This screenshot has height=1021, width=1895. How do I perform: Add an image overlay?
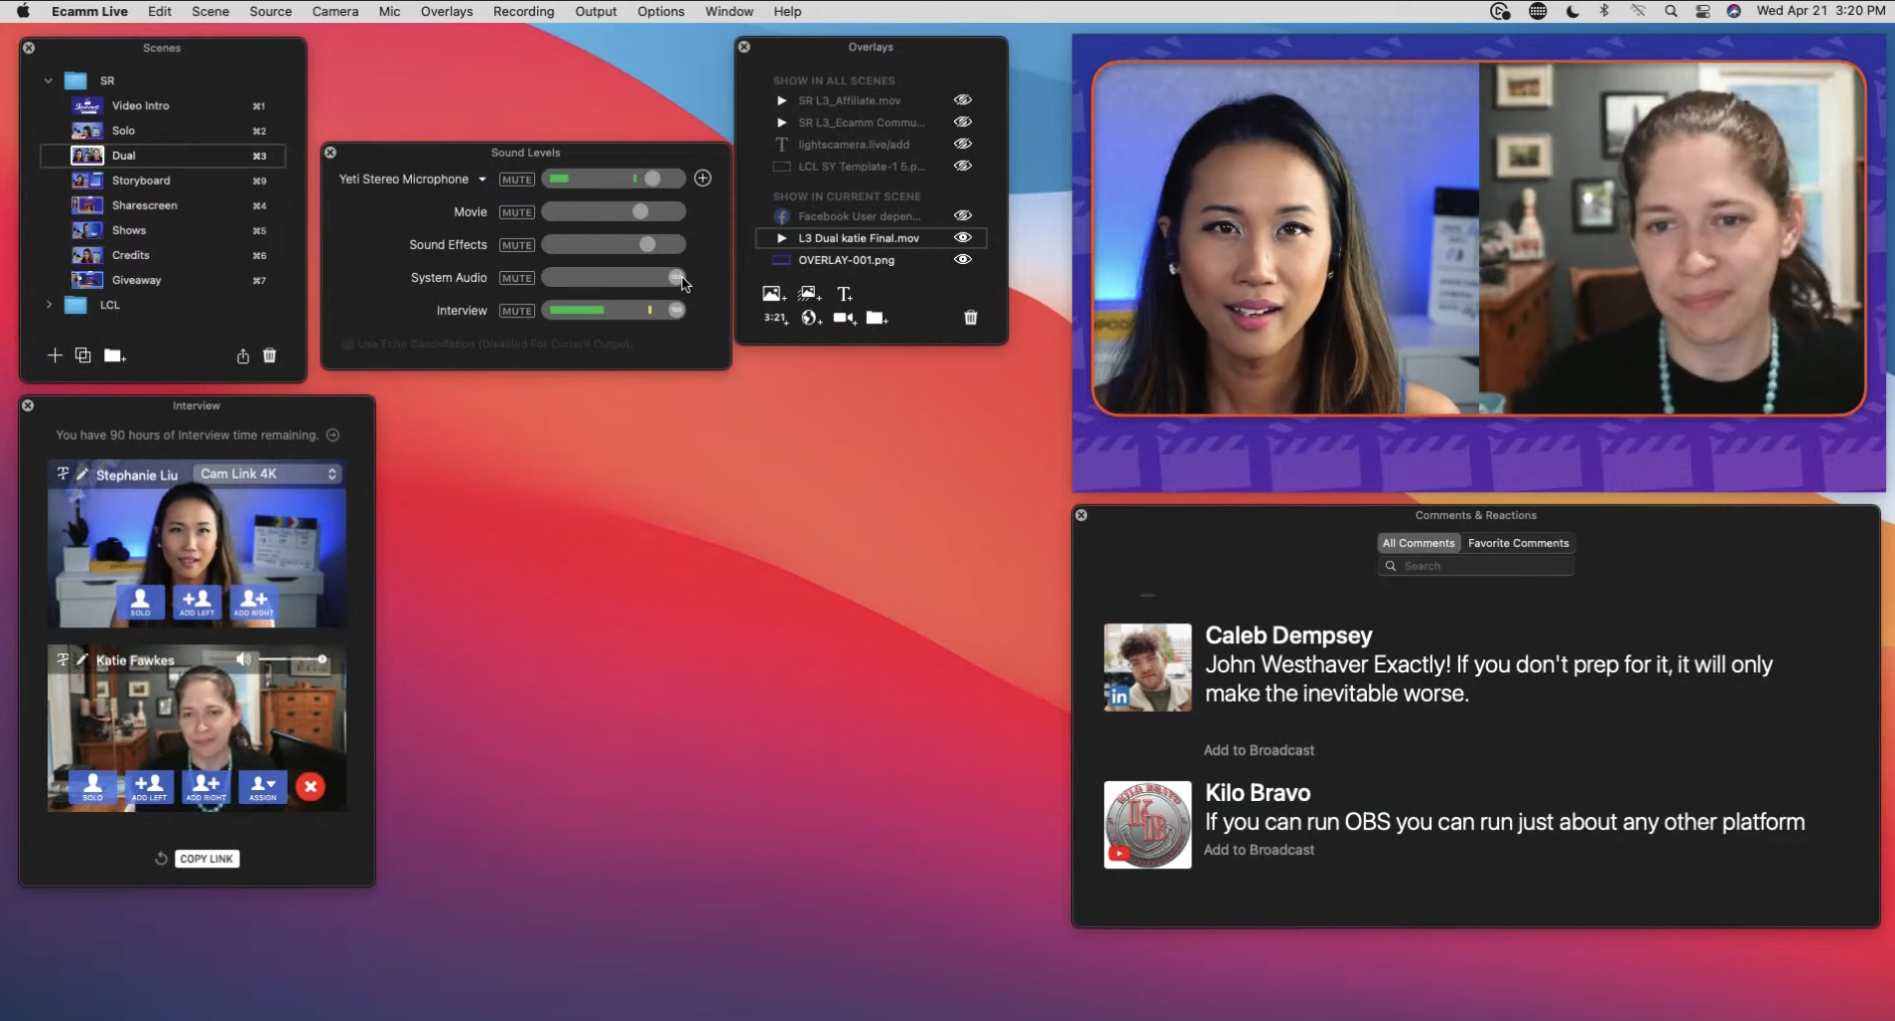click(773, 293)
